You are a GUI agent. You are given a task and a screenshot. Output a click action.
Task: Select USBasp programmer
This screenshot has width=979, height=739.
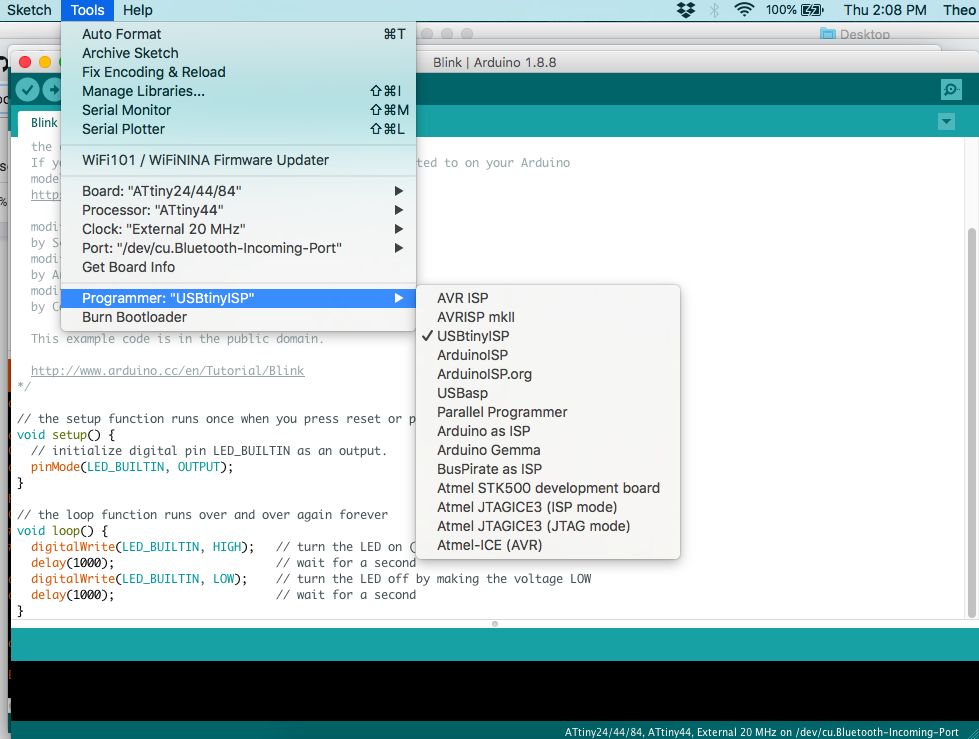coord(548,393)
